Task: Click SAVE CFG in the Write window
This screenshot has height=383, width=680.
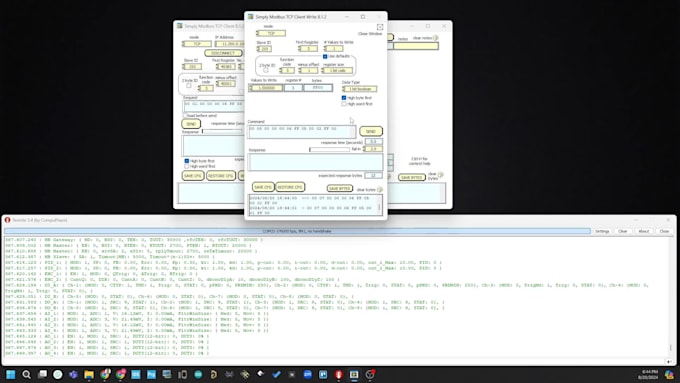Action: [263, 187]
